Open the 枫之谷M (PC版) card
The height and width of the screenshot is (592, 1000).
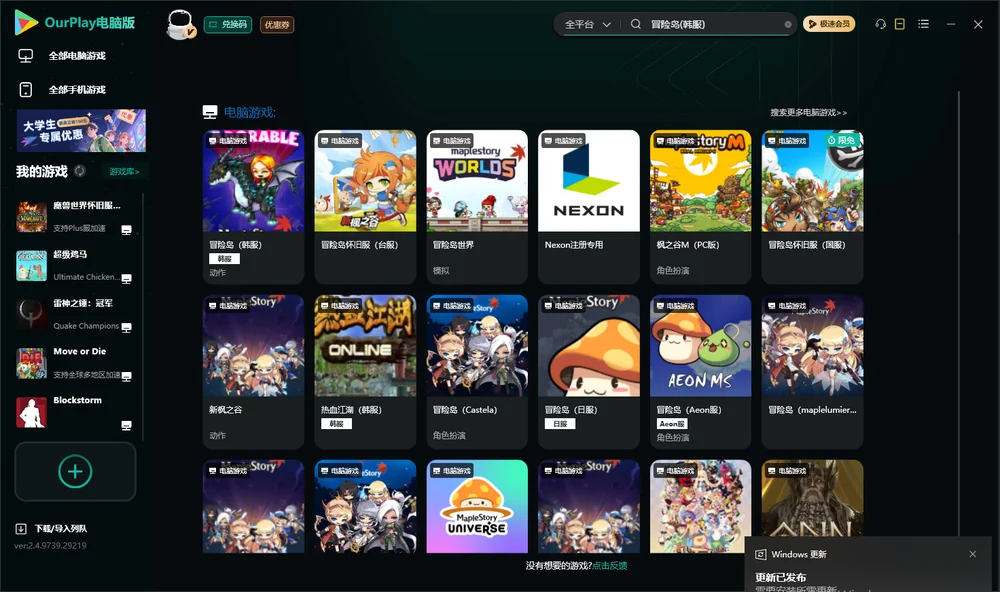click(700, 207)
